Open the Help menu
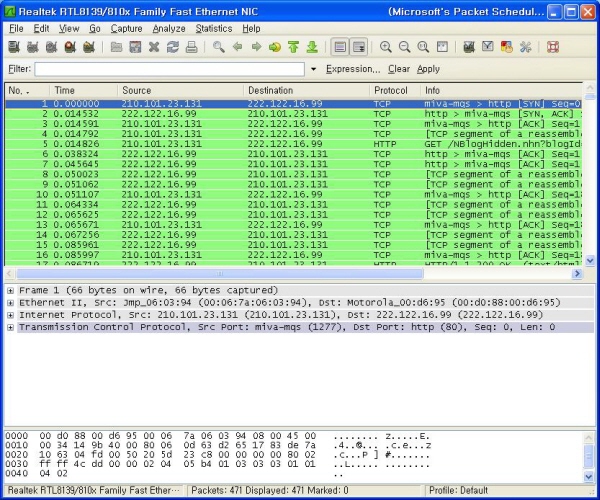 pos(251,29)
